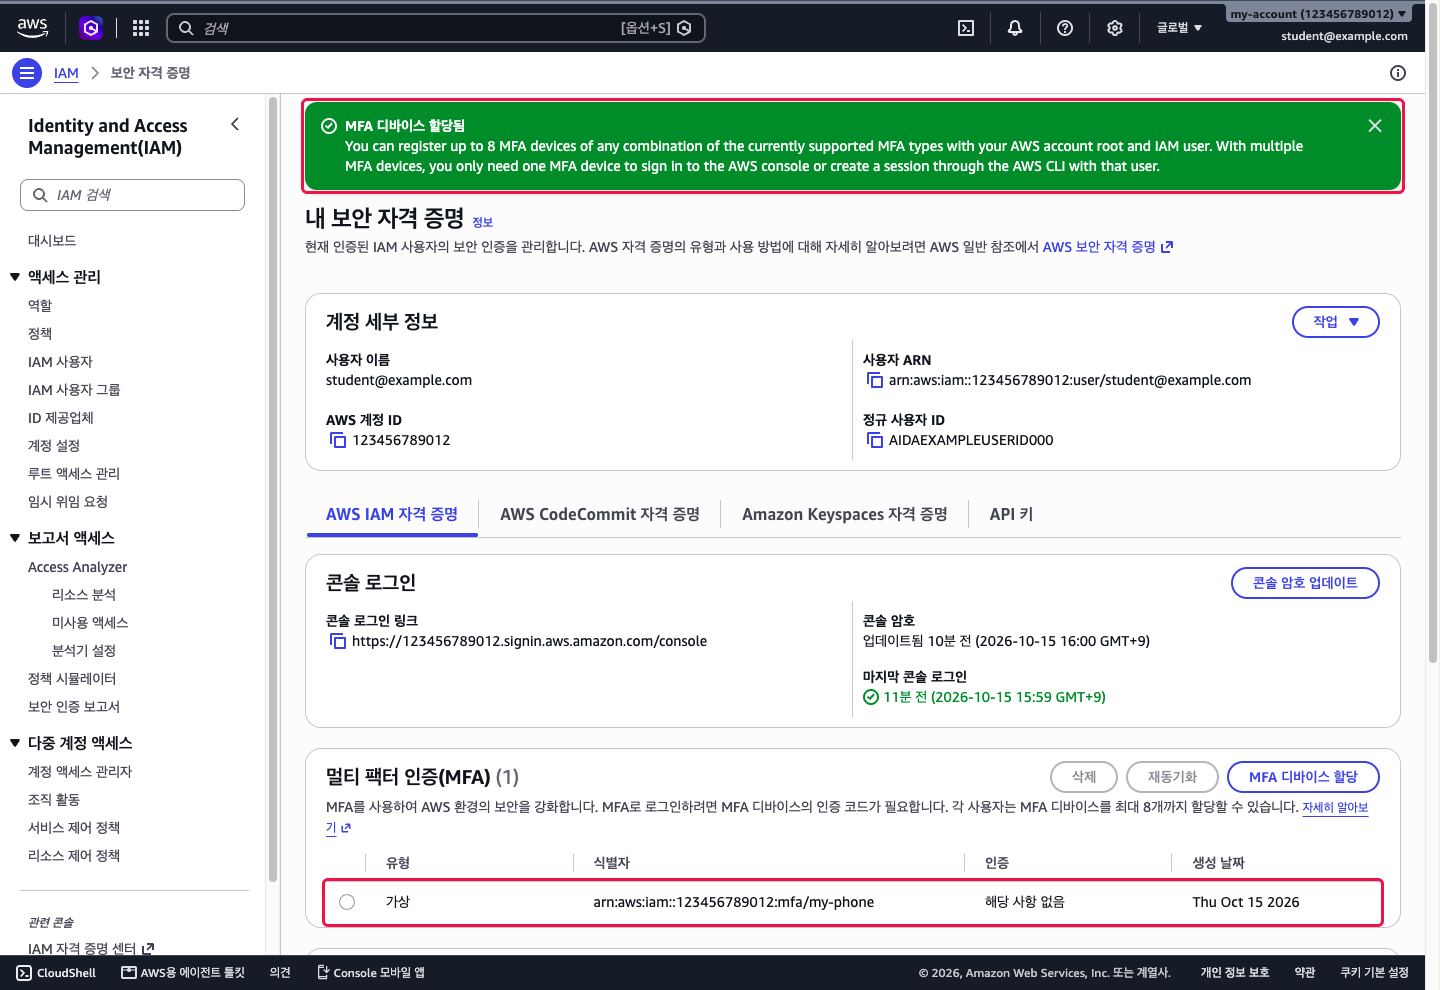This screenshot has height=990, width=1440.
Task: Open the IAM breadcrumb link
Action: click(x=66, y=73)
